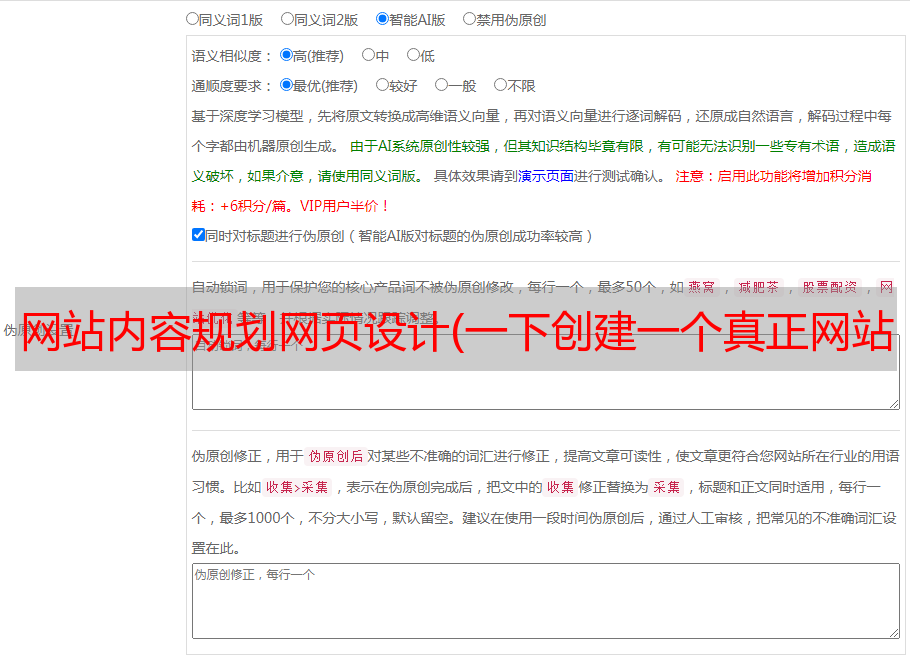
Task: Click the red notice 注意：启用此功能将增加积分消
Action: [773, 176]
